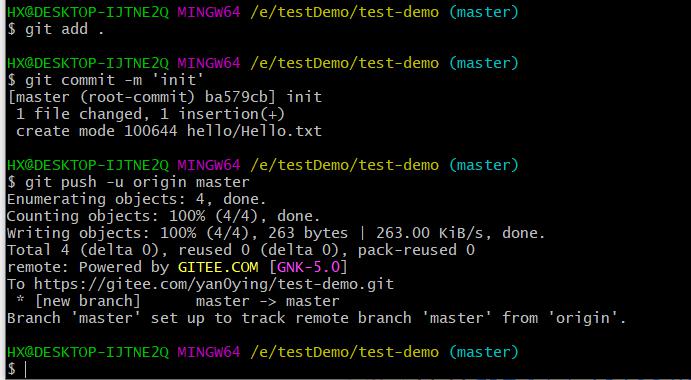Click the '1 file changed' summary line

click(x=150, y=115)
